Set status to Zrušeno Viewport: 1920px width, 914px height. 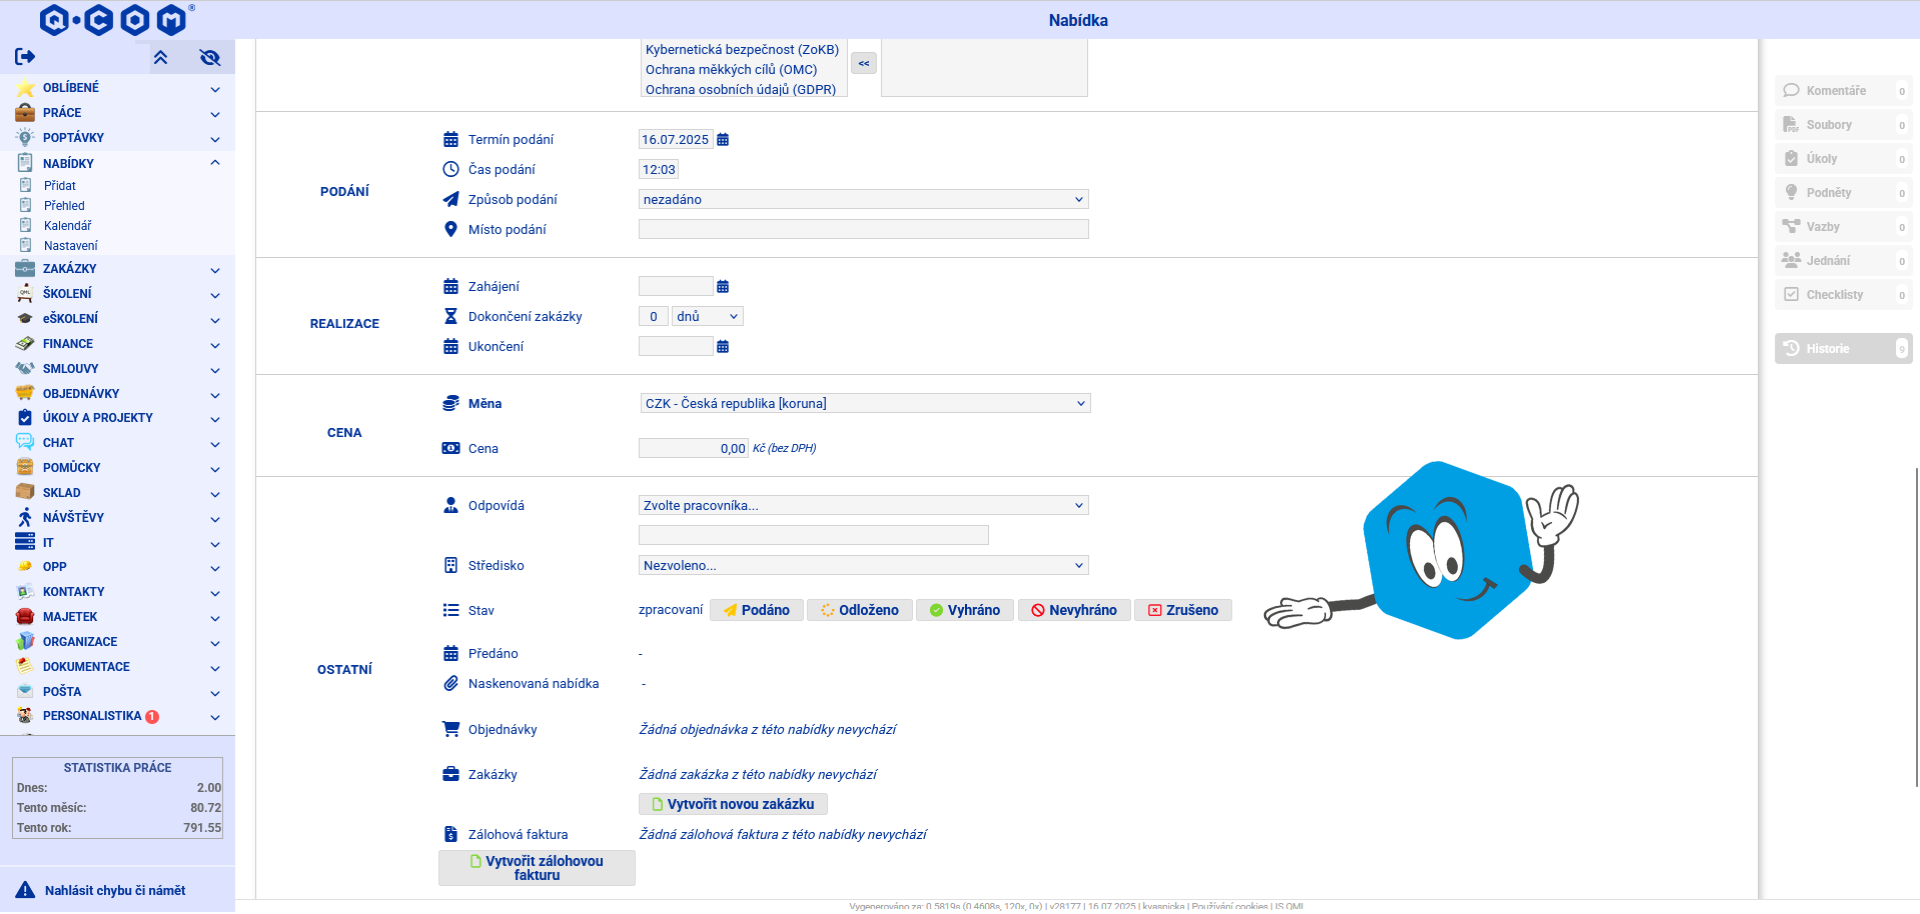1183,610
